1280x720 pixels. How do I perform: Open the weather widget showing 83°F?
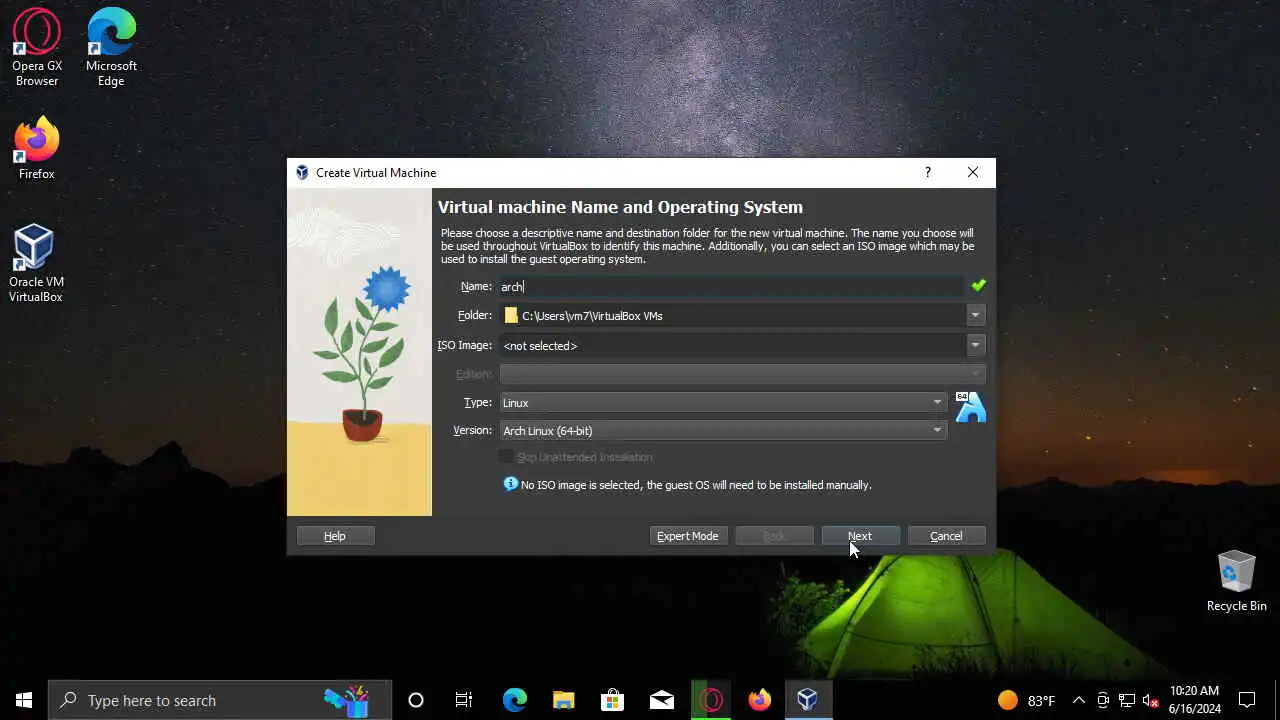click(x=1026, y=700)
